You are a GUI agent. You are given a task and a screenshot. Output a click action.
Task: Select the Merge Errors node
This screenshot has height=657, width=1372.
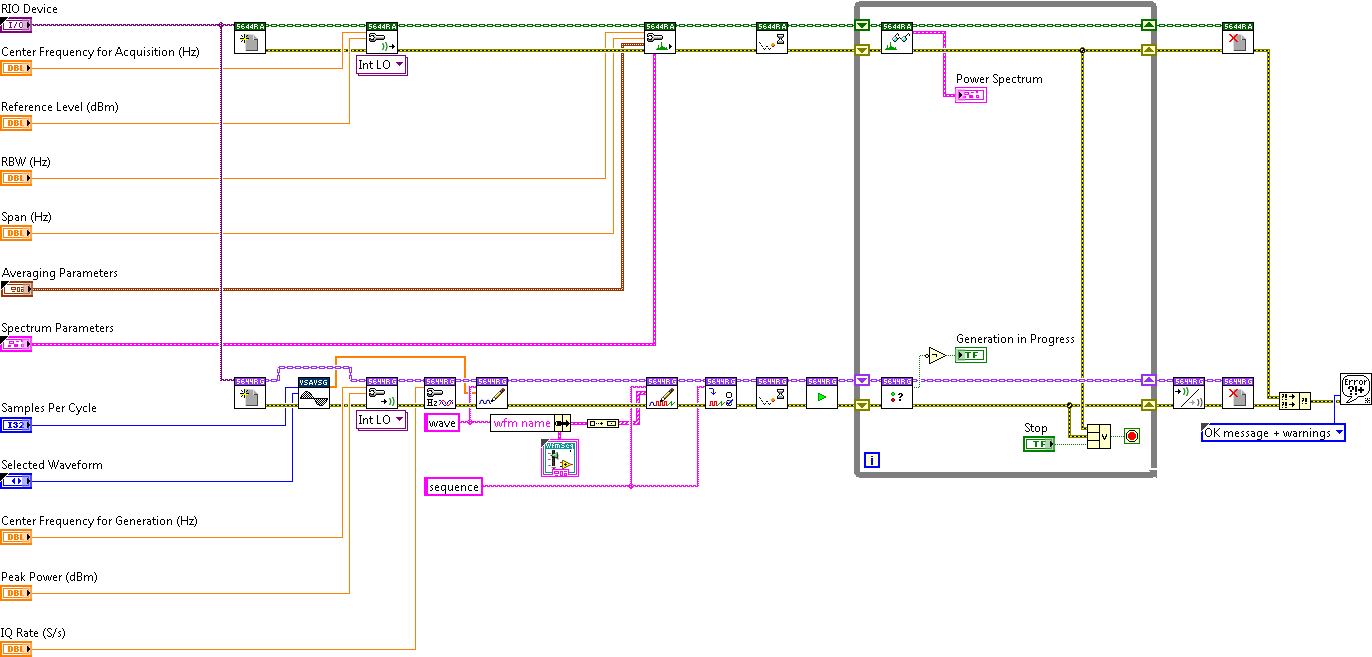pyautogui.click(x=1294, y=401)
